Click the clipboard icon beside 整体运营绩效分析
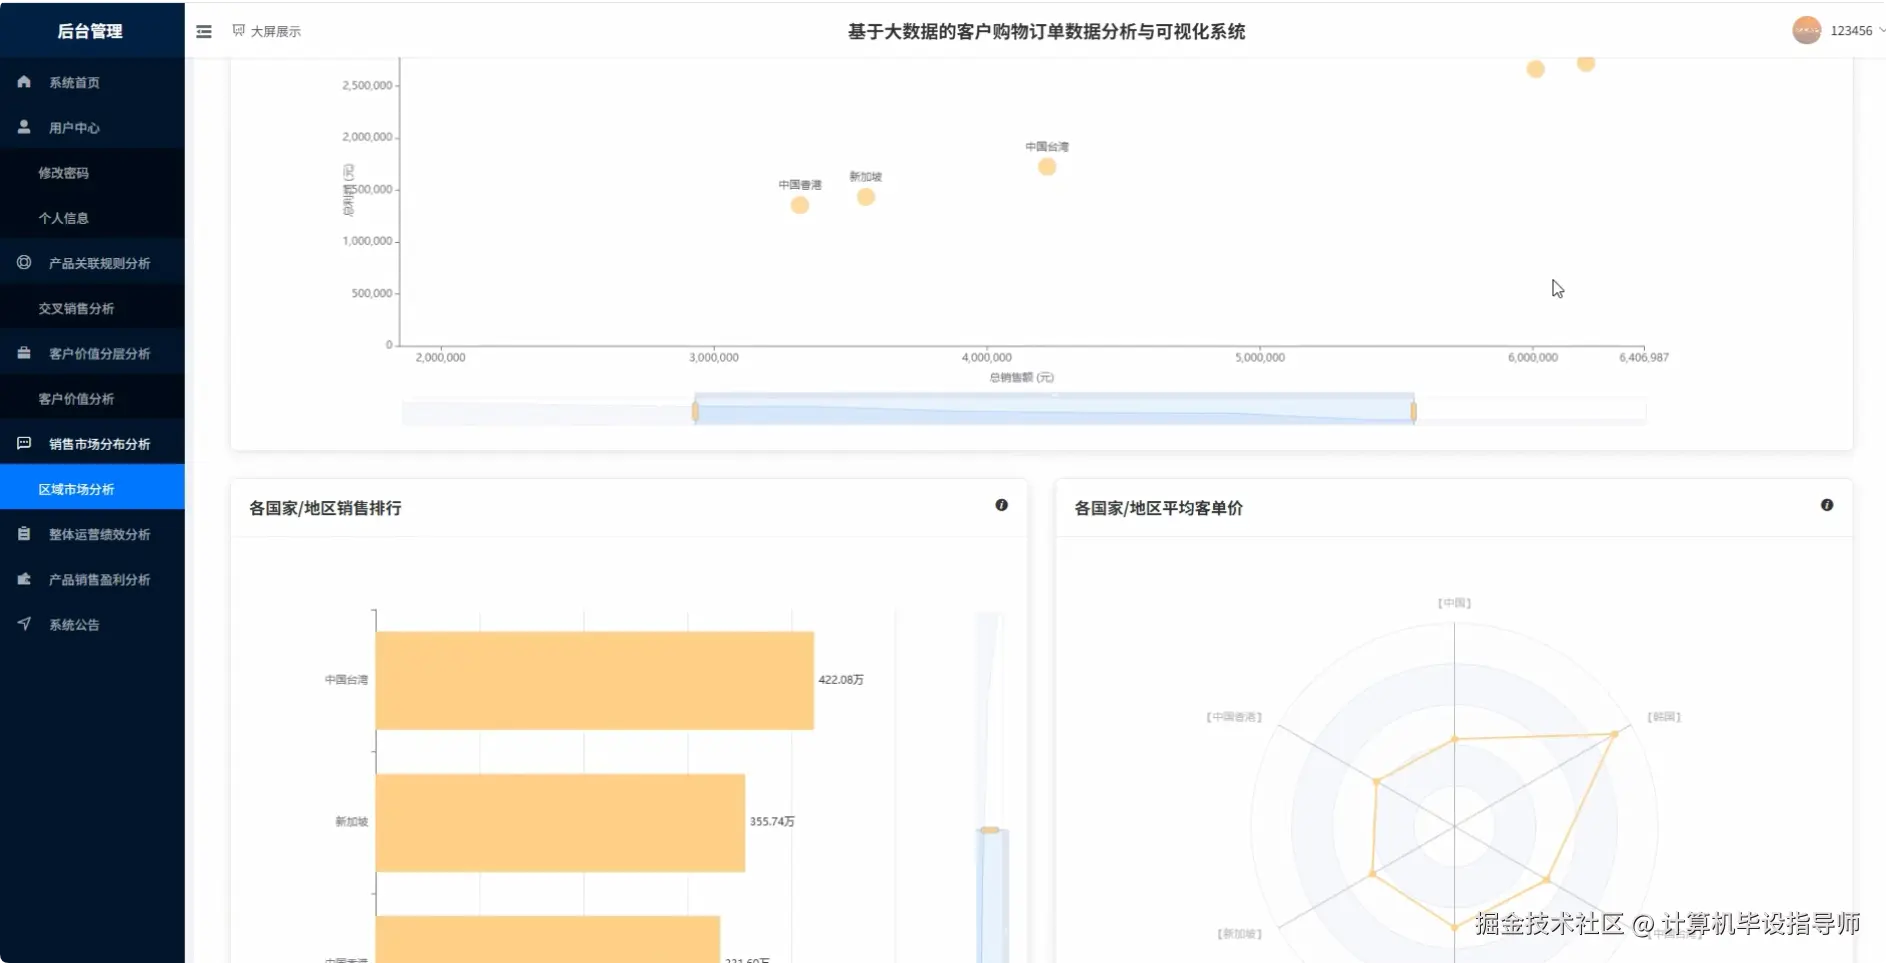1886x963 pixels. click(24, 534)
